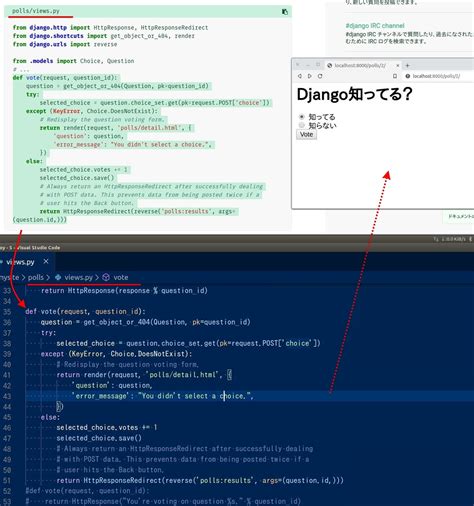Click 'from django.http import' line in docs
This screenshot has height=506, width=474.
click(x=110, y=27)
